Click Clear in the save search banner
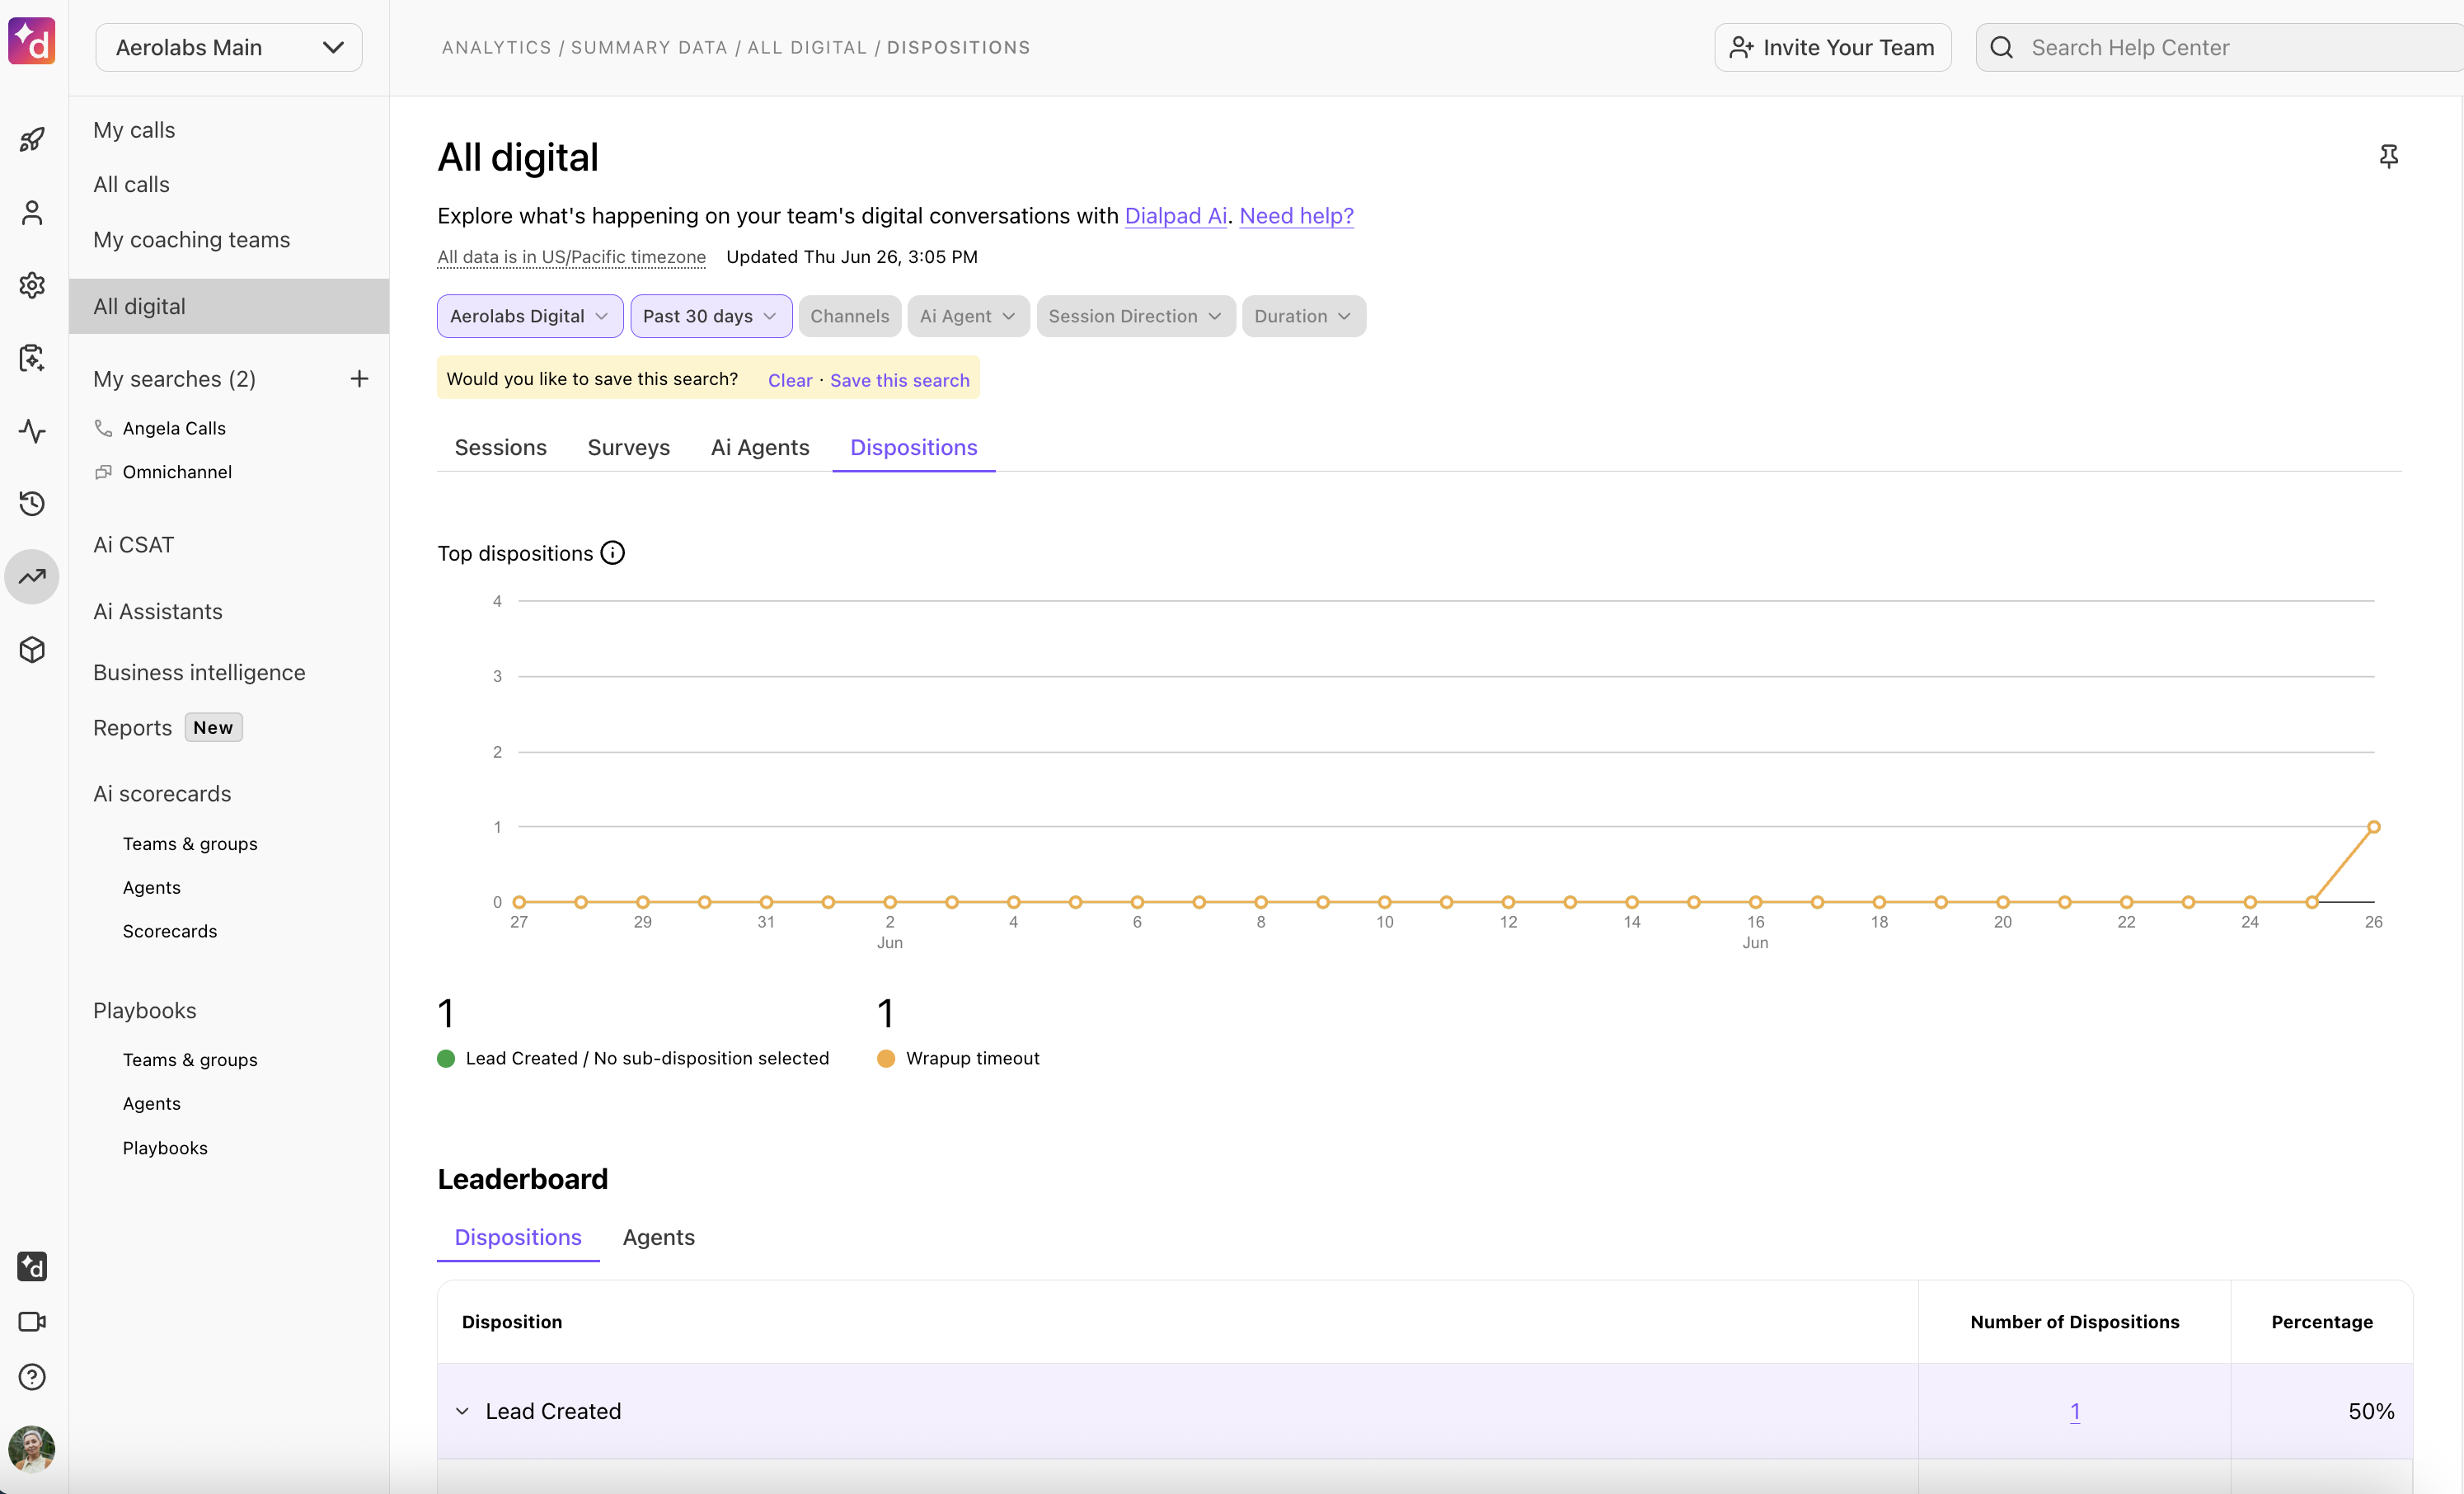The height and width of the screenshot is (1494, 2464). pyautogui.click(x=790, y=380)
